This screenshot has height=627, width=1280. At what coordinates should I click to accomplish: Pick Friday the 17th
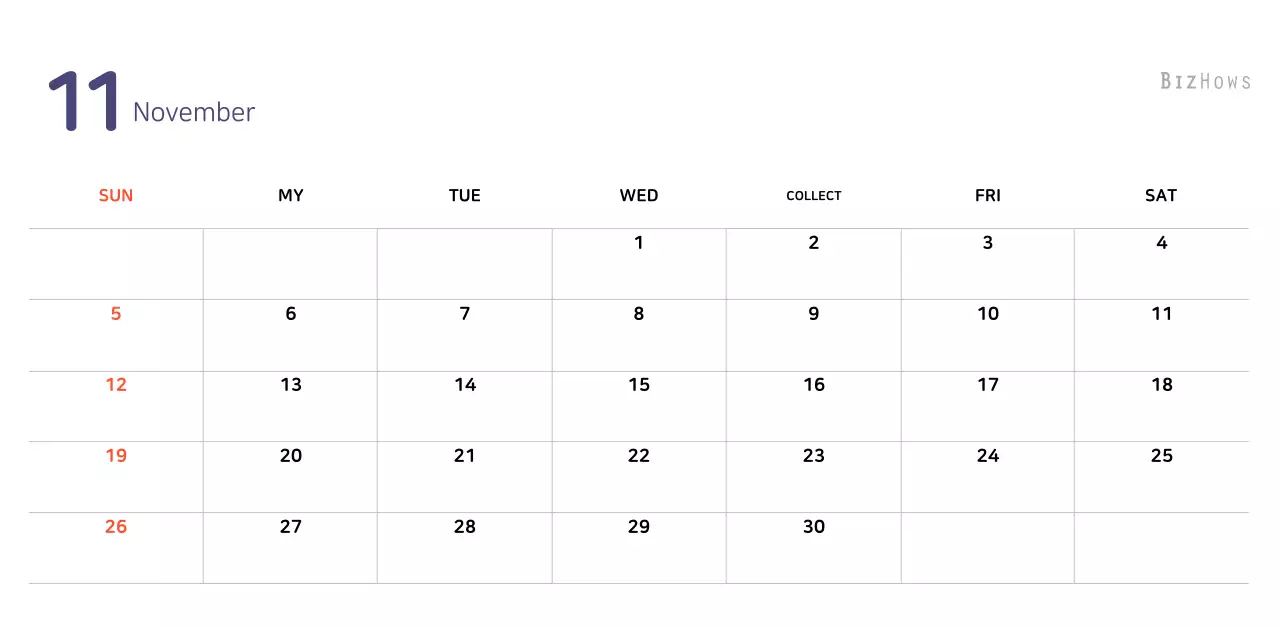988,385
